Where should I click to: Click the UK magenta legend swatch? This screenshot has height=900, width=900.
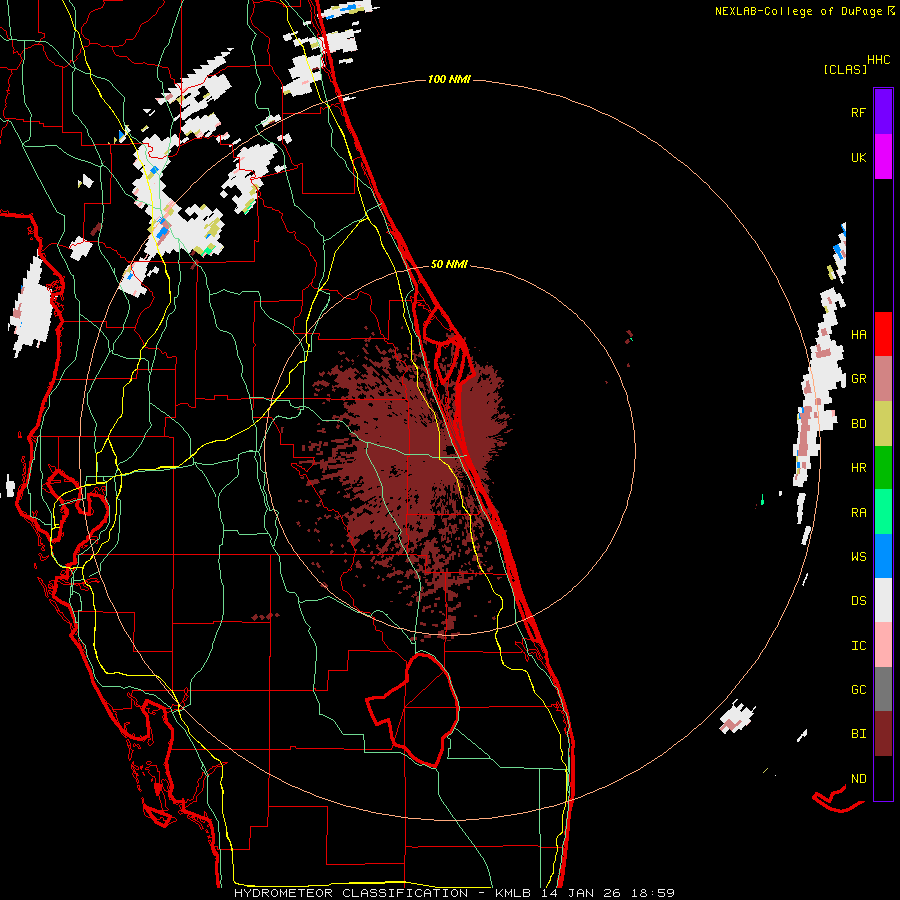(883, 157)
